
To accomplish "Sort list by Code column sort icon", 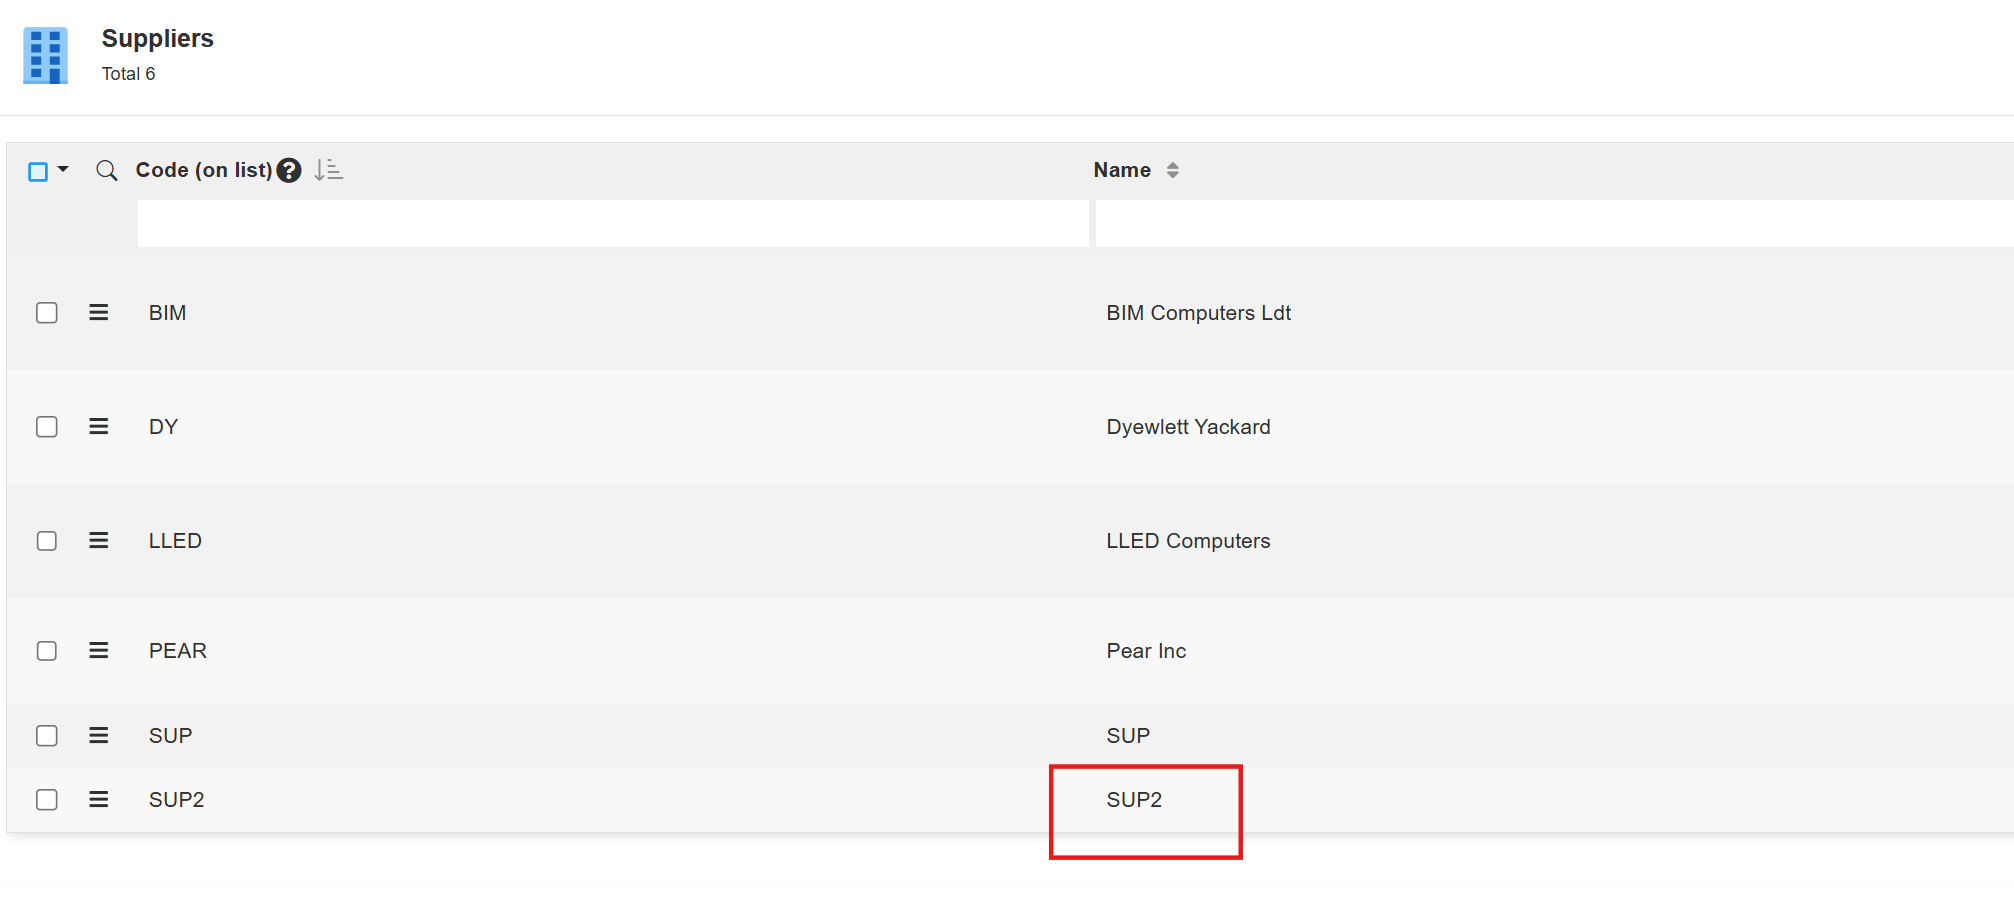I will [328, 171].
